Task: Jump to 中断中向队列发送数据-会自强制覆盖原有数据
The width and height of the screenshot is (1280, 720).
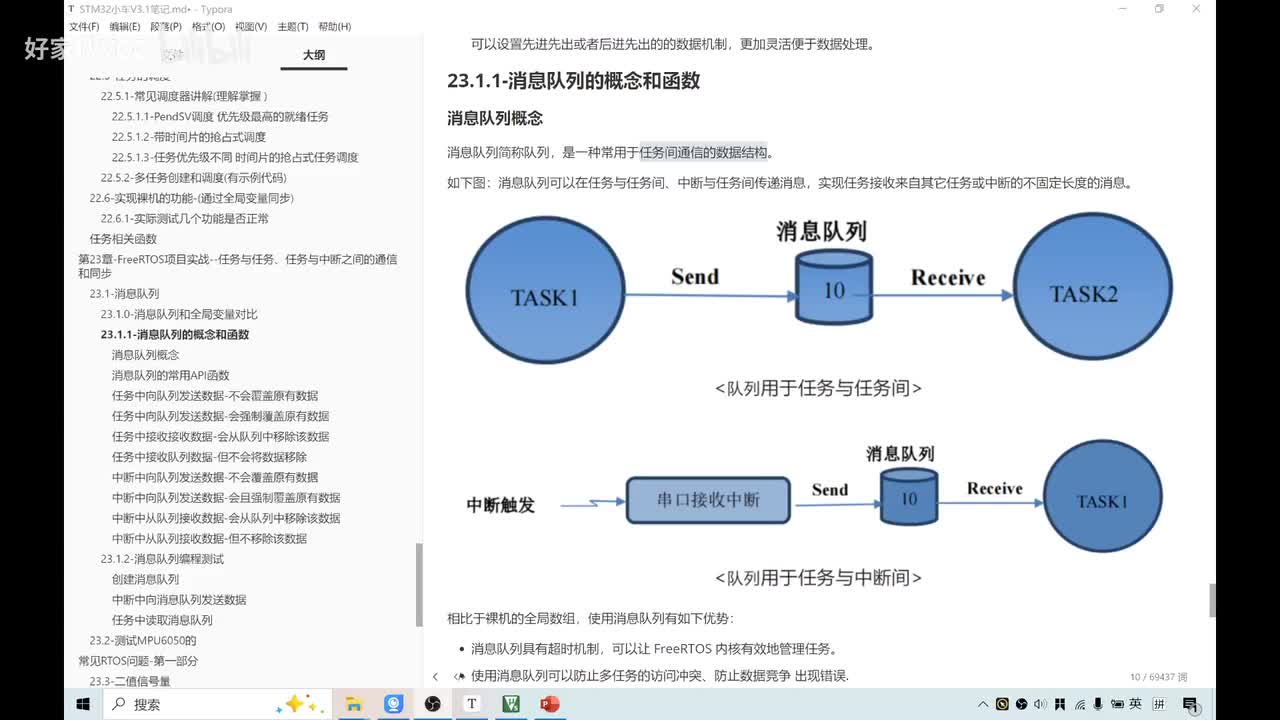Action: (x=226, y=498)
